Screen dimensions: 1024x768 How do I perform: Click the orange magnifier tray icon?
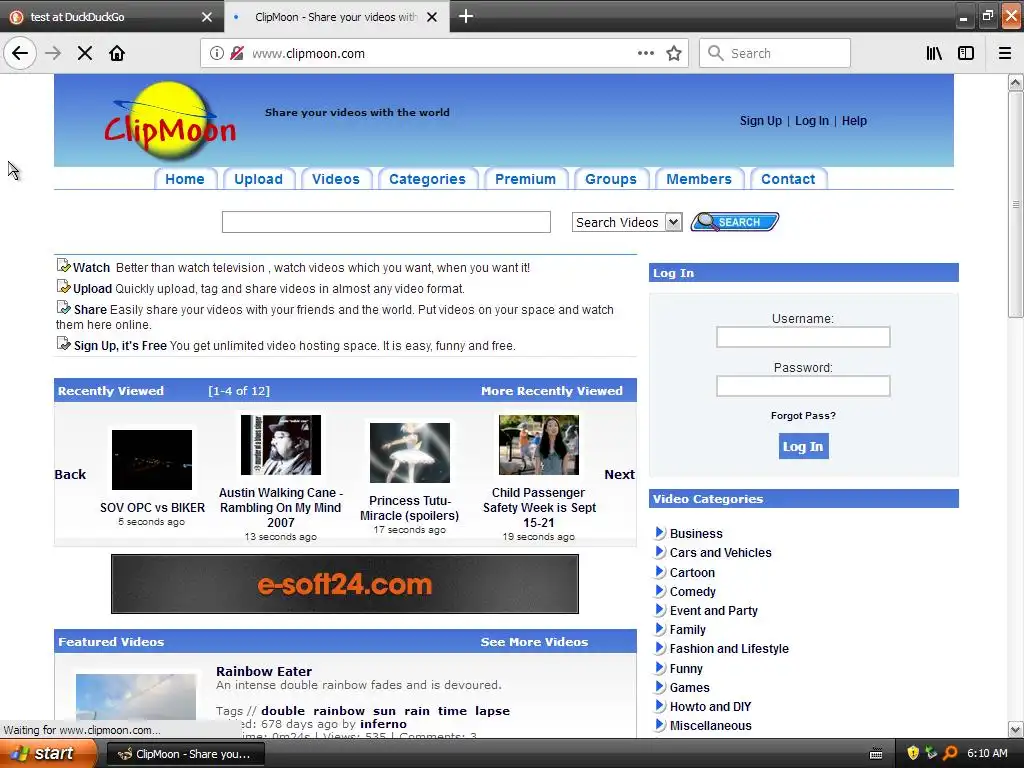coord(950,753)
